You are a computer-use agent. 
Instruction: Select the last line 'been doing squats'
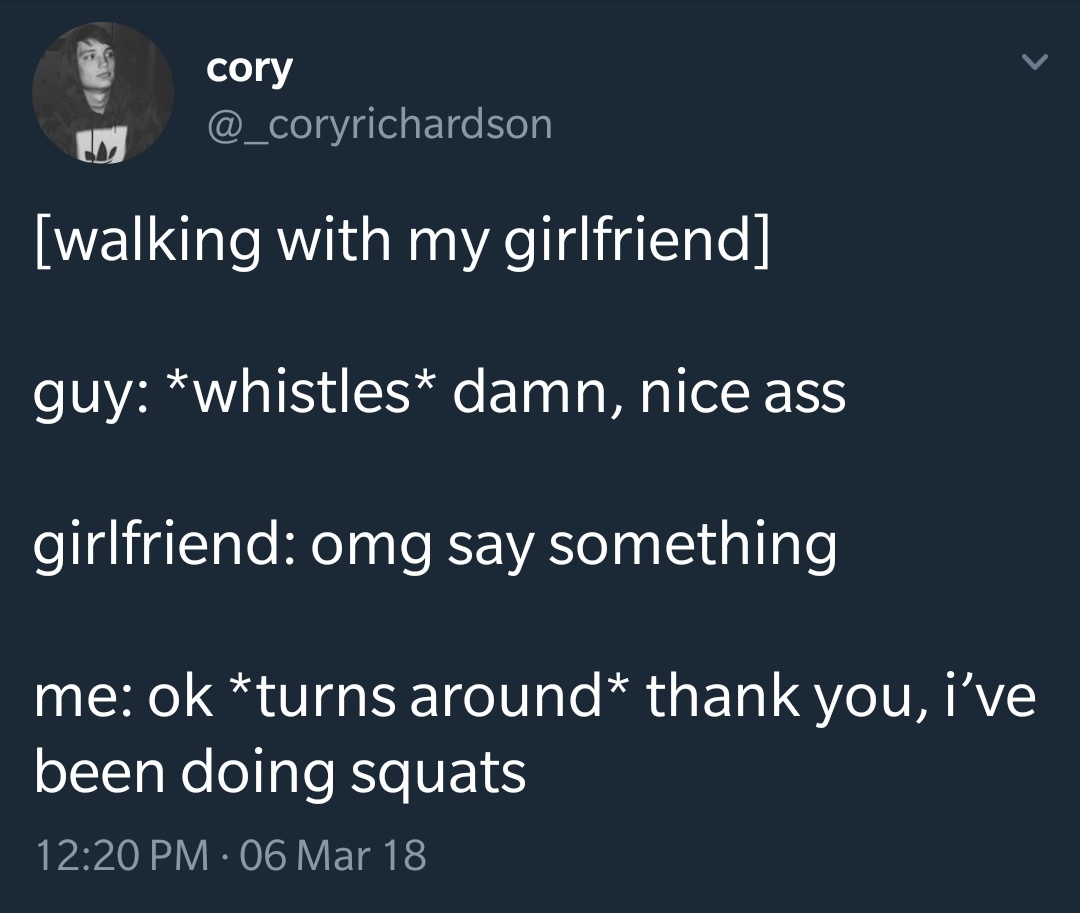[280, 773]
